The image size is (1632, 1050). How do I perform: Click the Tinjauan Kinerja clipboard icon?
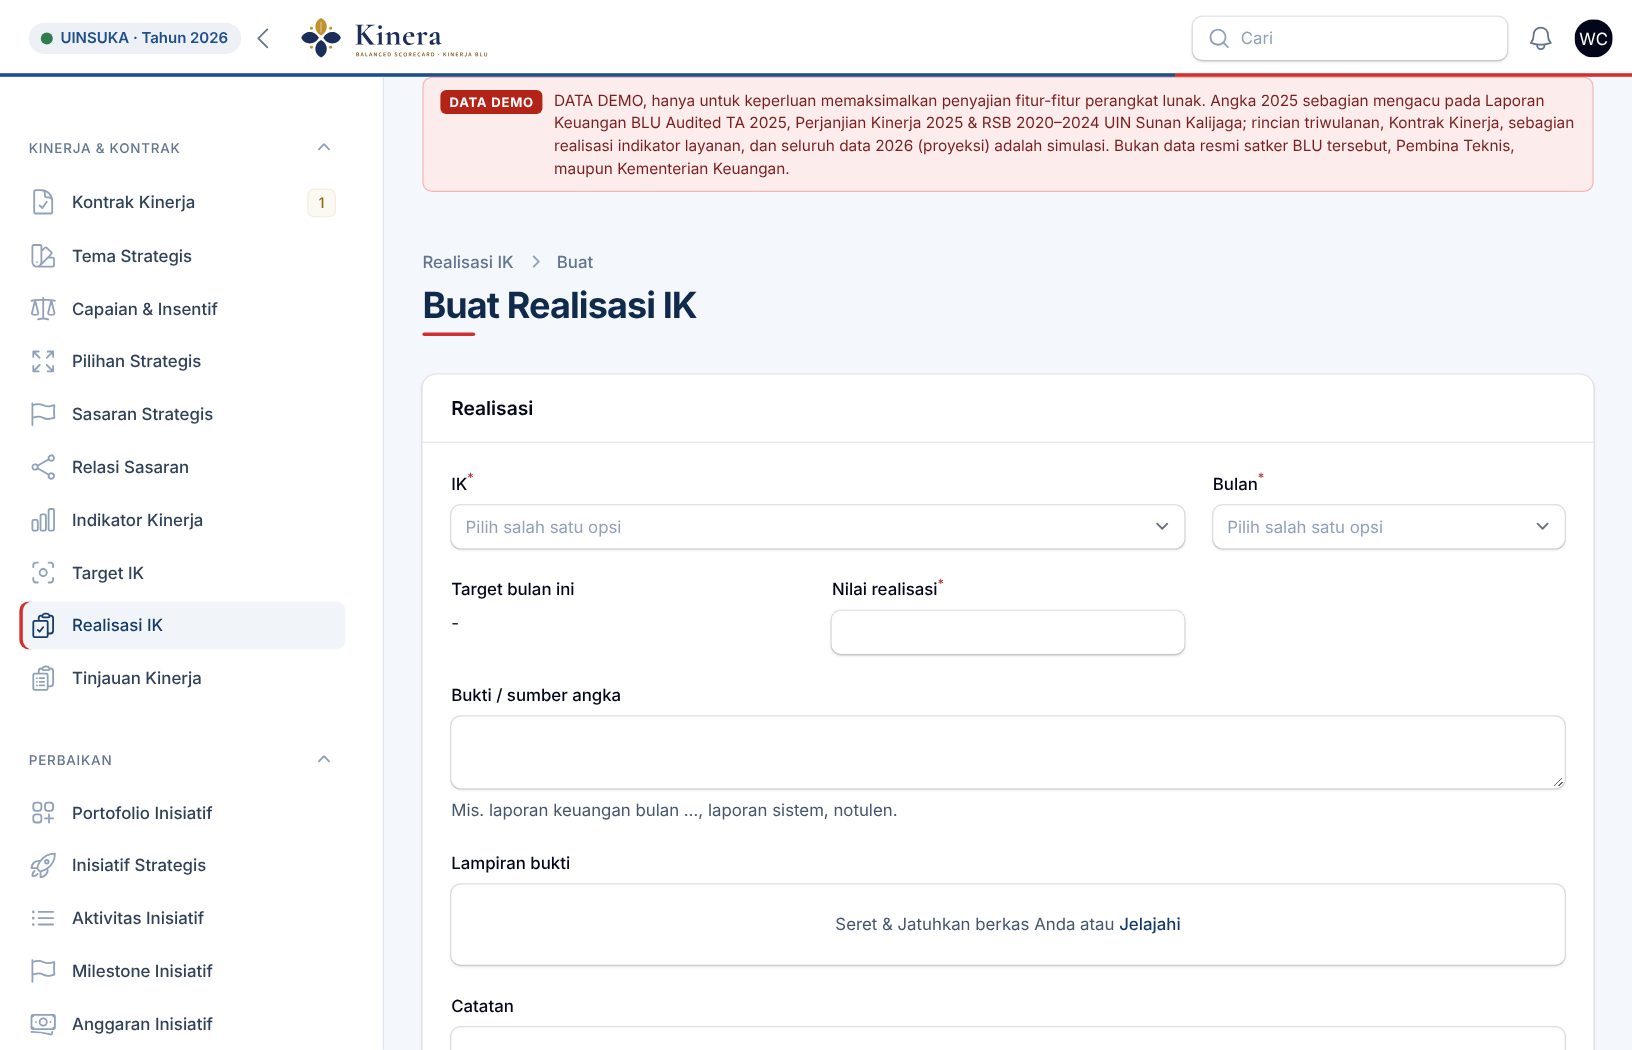pyautogui.click(x=43, y=678)
